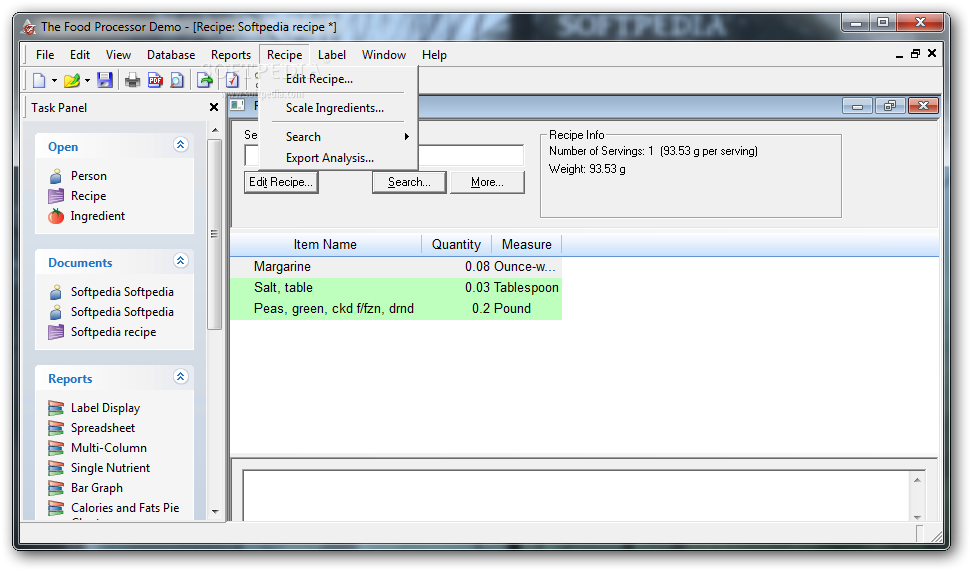The width and height of the screenshot is (971, 571).
Task: Select the Margarine ingredient row
Action: pos(396,266)
